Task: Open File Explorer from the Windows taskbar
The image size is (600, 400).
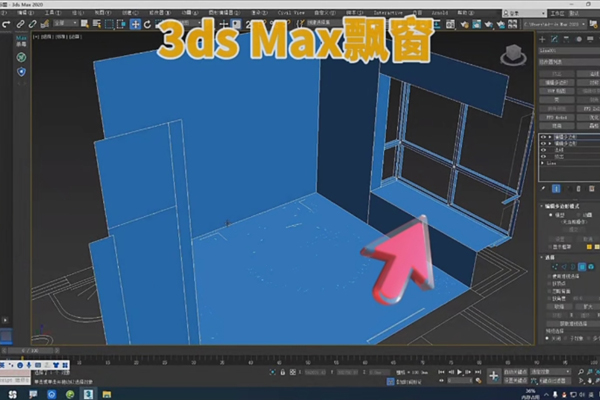Action: [107, 394]
